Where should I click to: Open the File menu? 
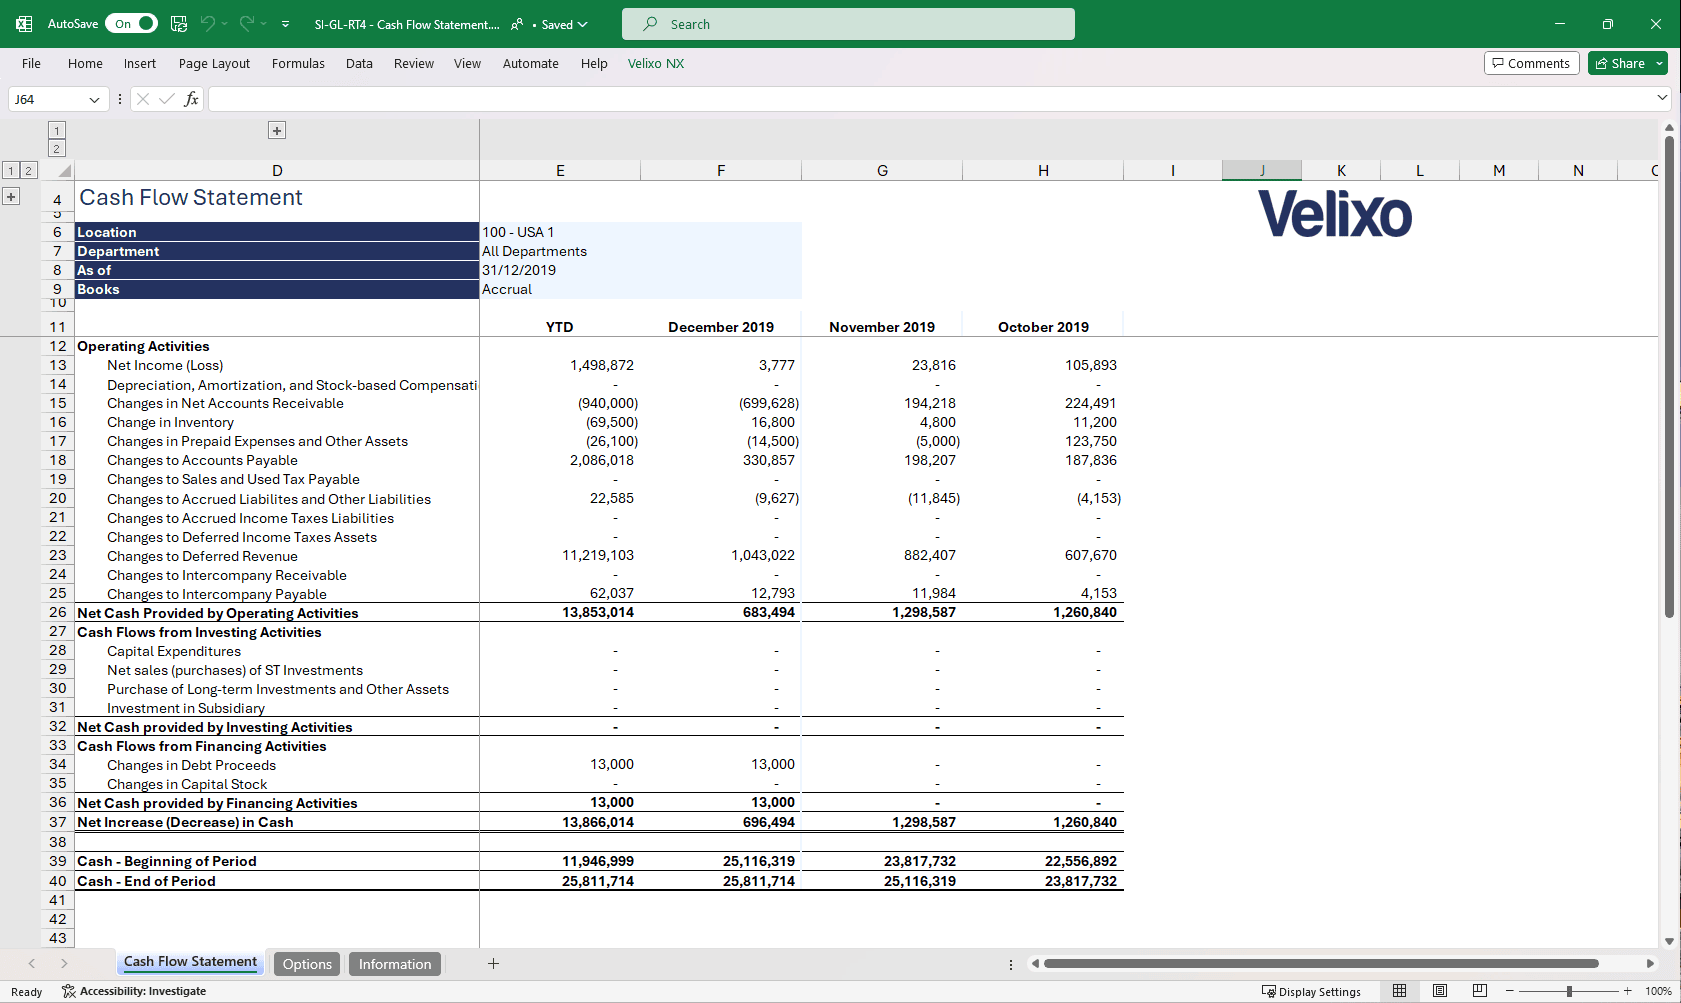[x=31, y=63]
